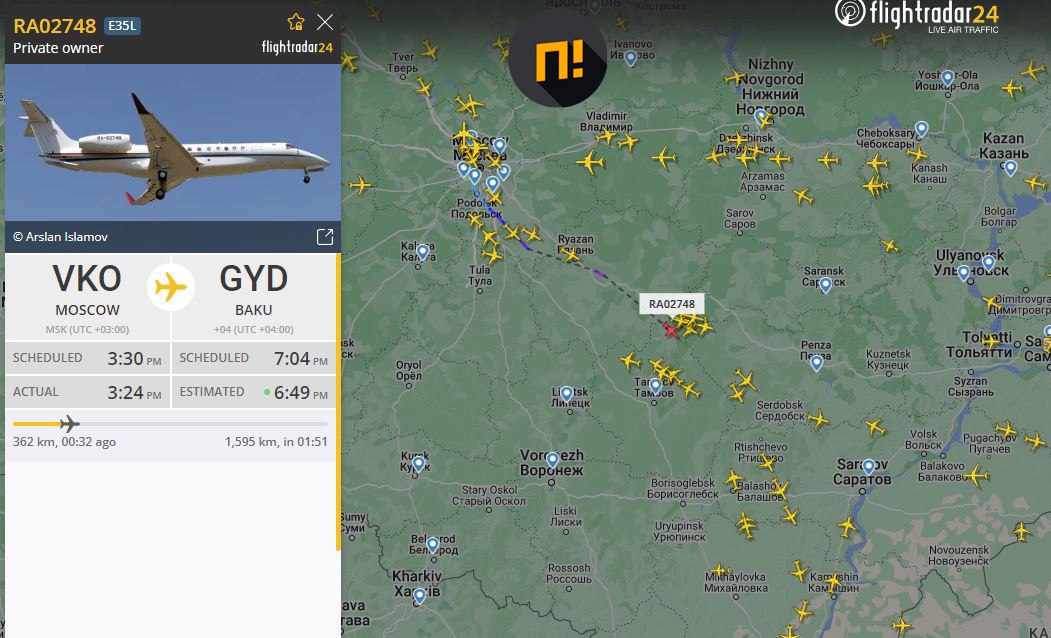Viewport: 1051px width, 638px height.
Task: Open aircraft photo in external link
Action: point(324,237)
